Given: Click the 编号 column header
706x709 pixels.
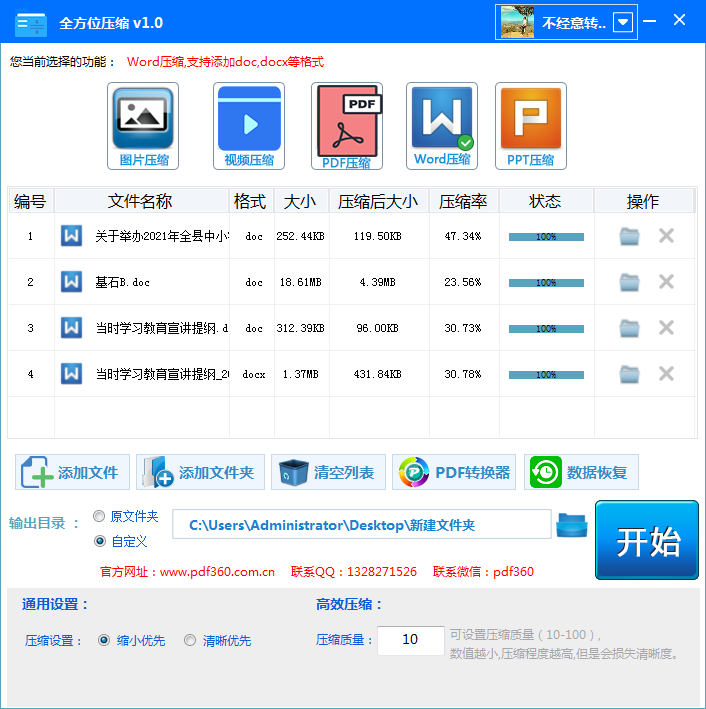Looking at the screenshot, I should 31,201.
